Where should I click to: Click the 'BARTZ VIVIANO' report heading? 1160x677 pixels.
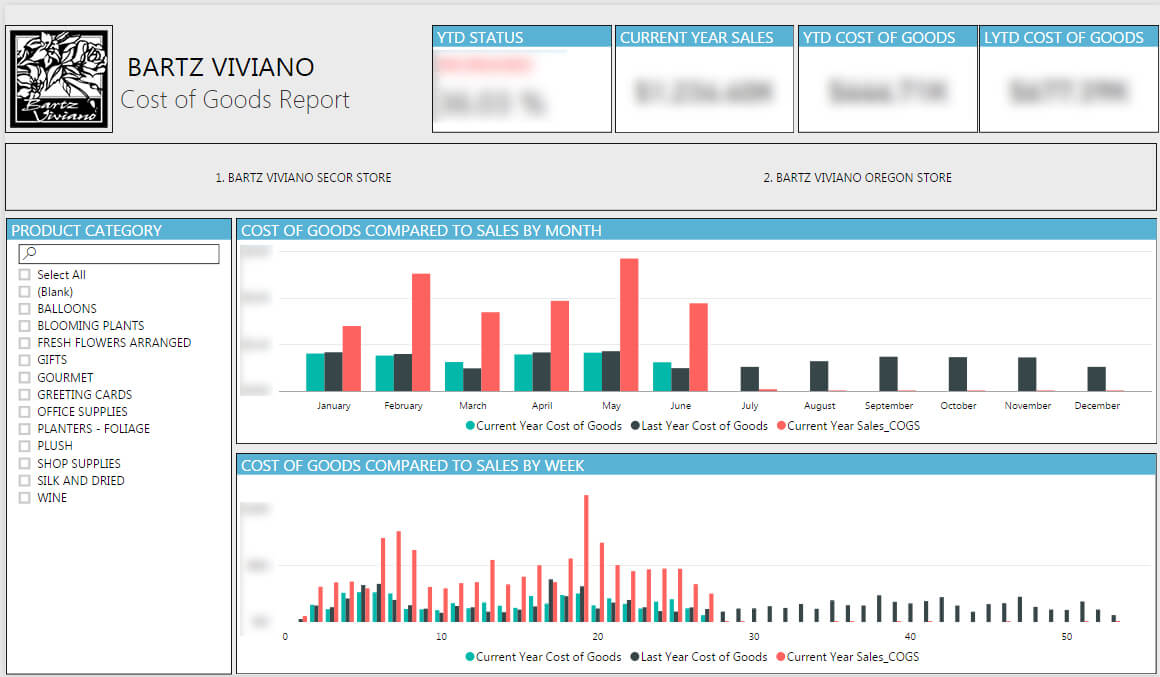[x=220, y=67]
